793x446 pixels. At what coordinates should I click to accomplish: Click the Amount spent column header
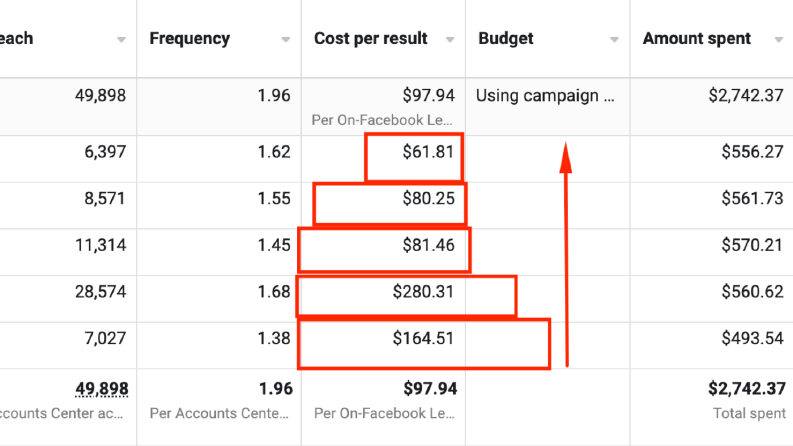pos(697,38)
